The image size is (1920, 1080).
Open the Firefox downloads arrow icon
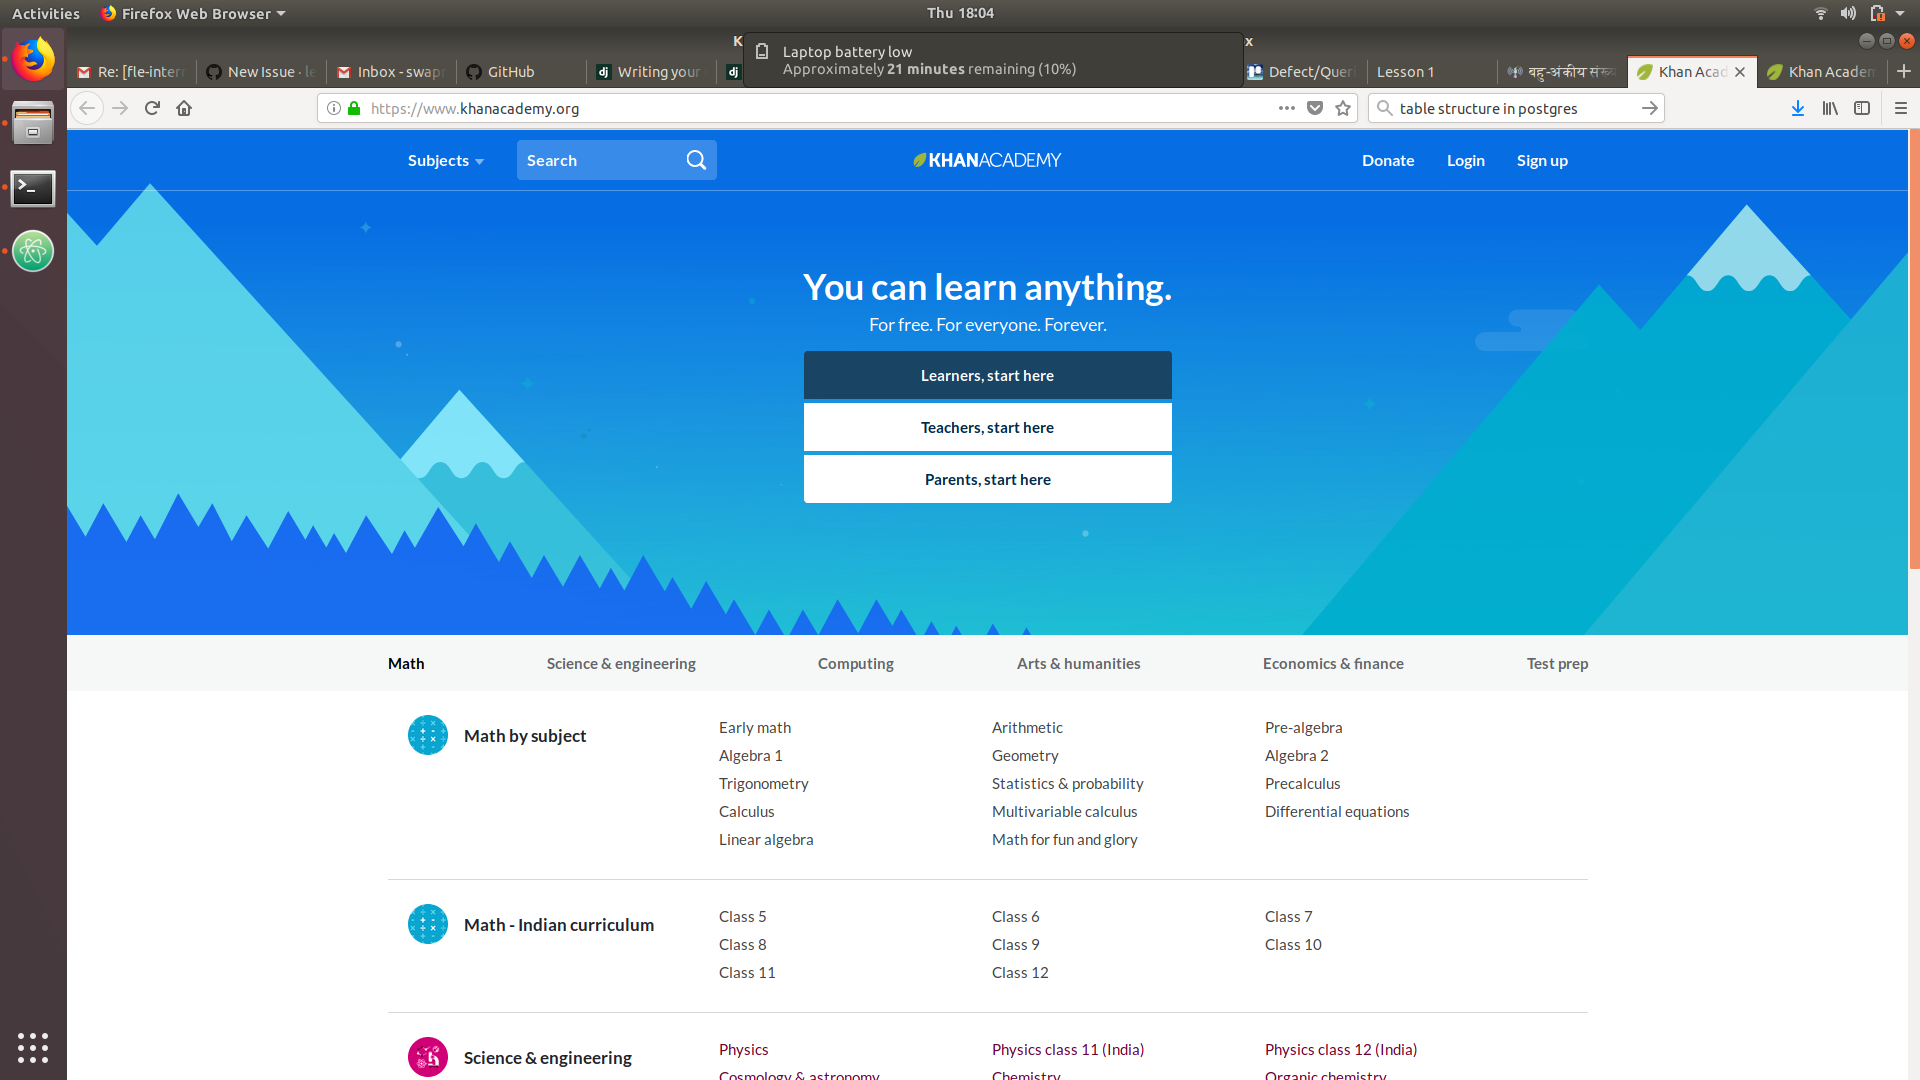tap(1797, 108)
